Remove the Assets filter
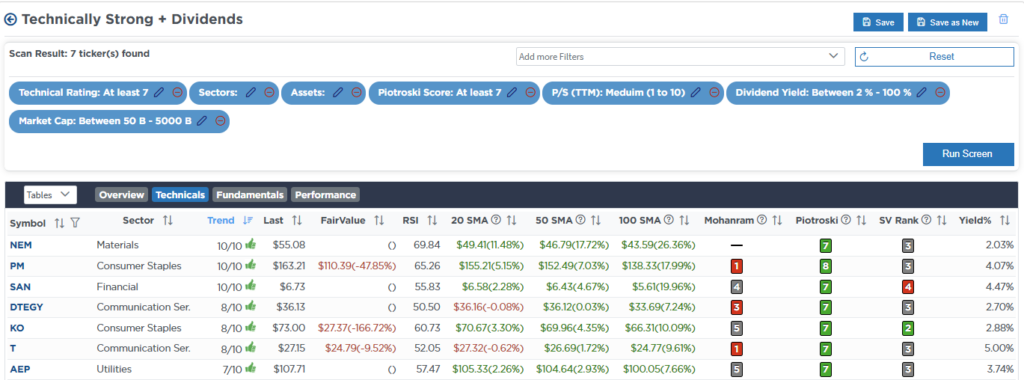The width and height of the screenshot is (1024, 380). coord(356,93)
